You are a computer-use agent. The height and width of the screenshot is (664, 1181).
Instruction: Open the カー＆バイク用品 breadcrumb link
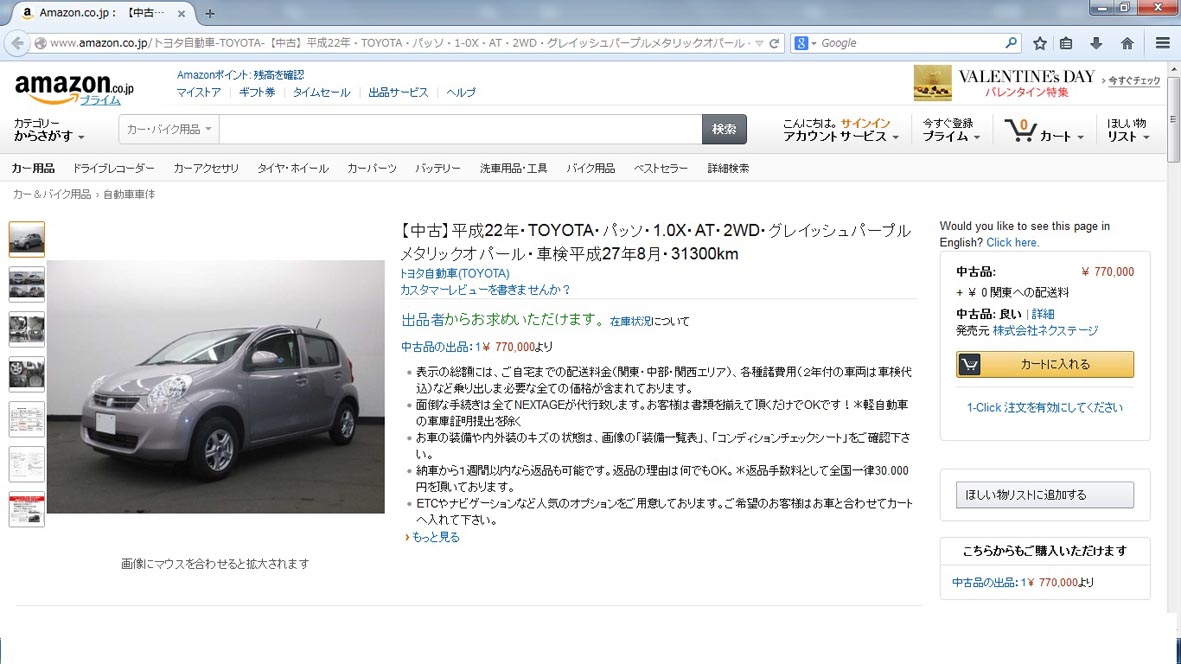tap(52, 194)
